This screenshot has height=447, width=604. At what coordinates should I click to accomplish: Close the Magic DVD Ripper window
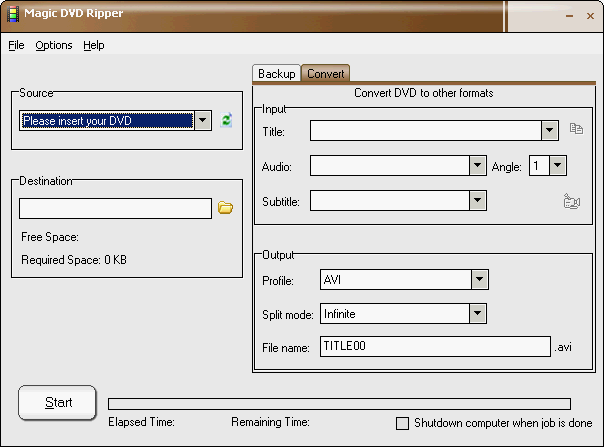[590, 16]
